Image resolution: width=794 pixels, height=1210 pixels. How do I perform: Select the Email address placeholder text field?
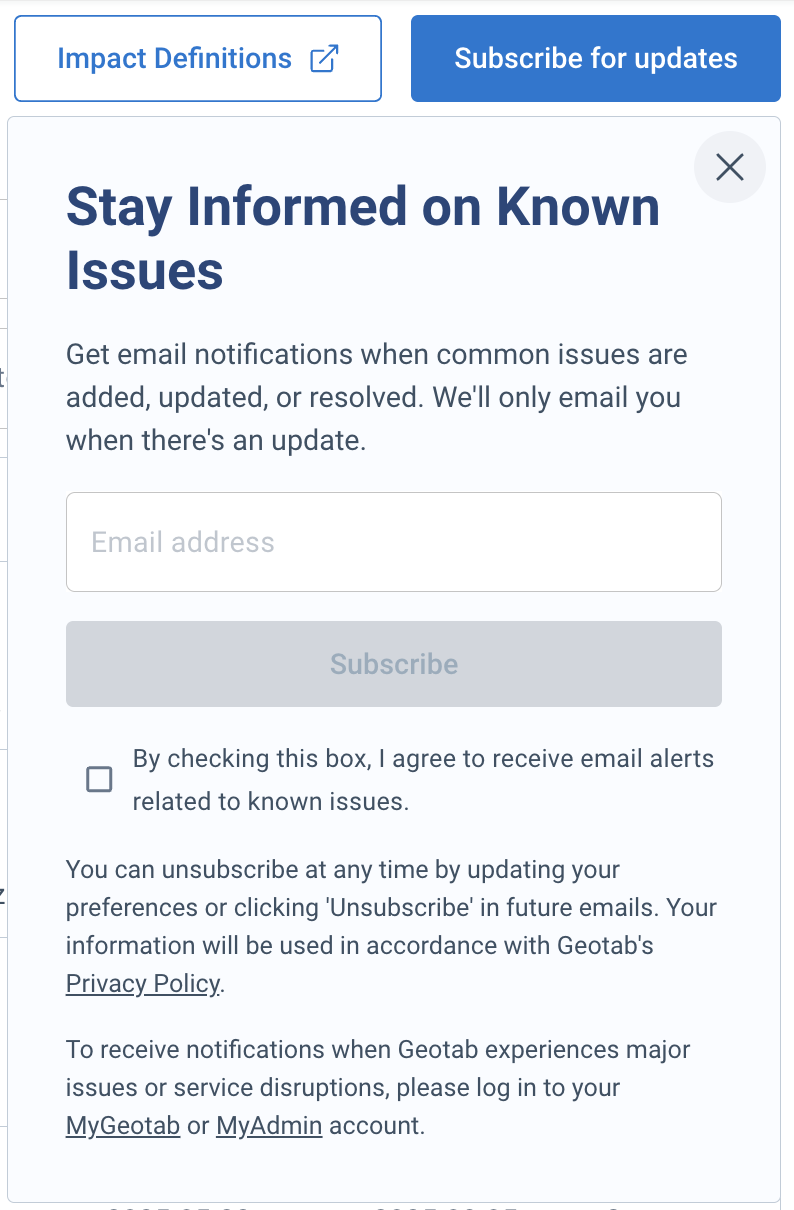[x=393, y=541]
